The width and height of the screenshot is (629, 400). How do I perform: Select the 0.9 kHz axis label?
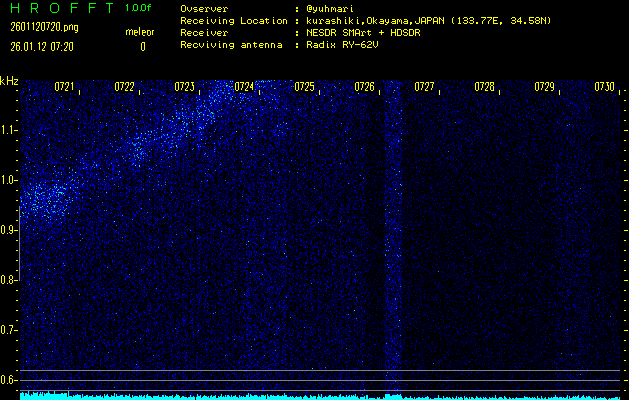[x=9, y=230]
